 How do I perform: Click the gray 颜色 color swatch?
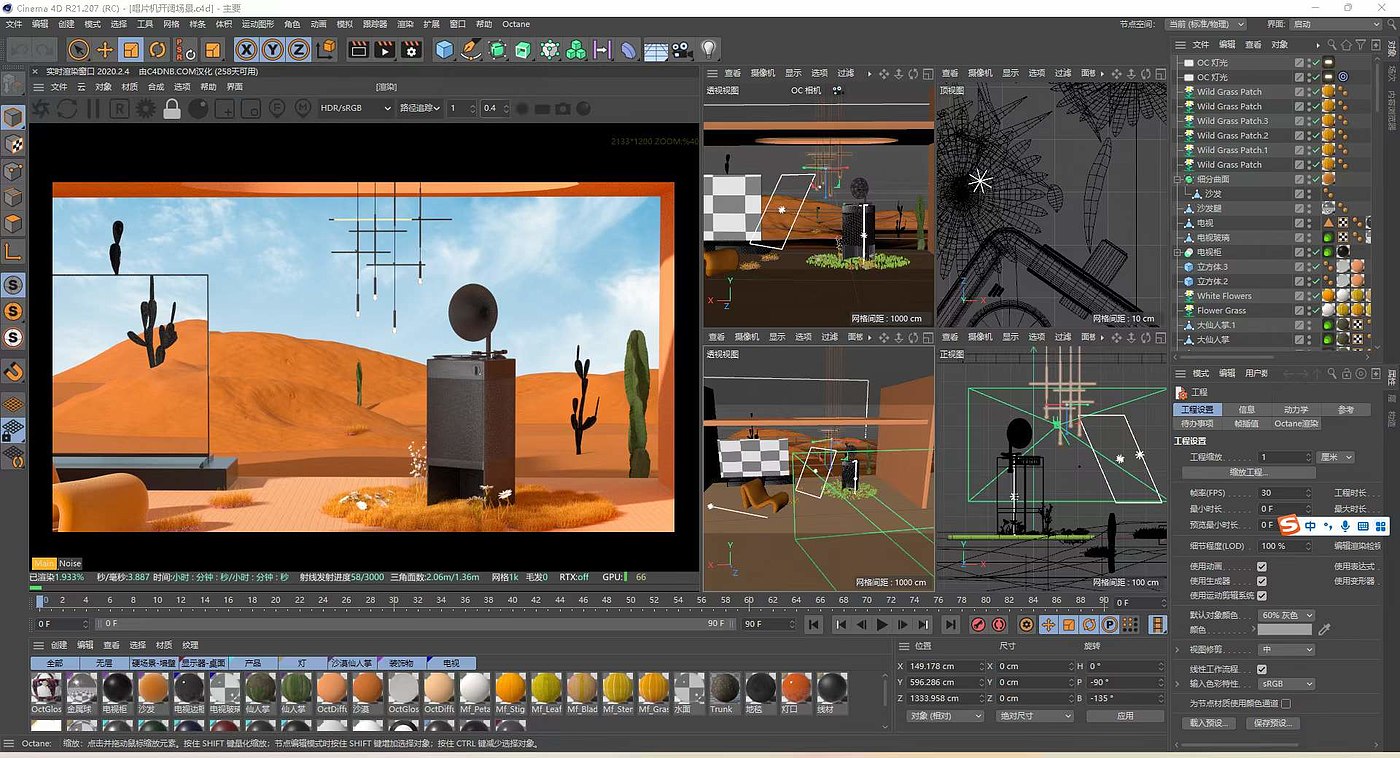click(x=1284, y=630)
